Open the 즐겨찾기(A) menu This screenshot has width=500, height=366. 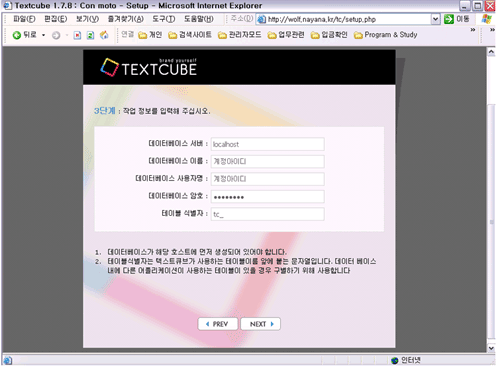125,19
